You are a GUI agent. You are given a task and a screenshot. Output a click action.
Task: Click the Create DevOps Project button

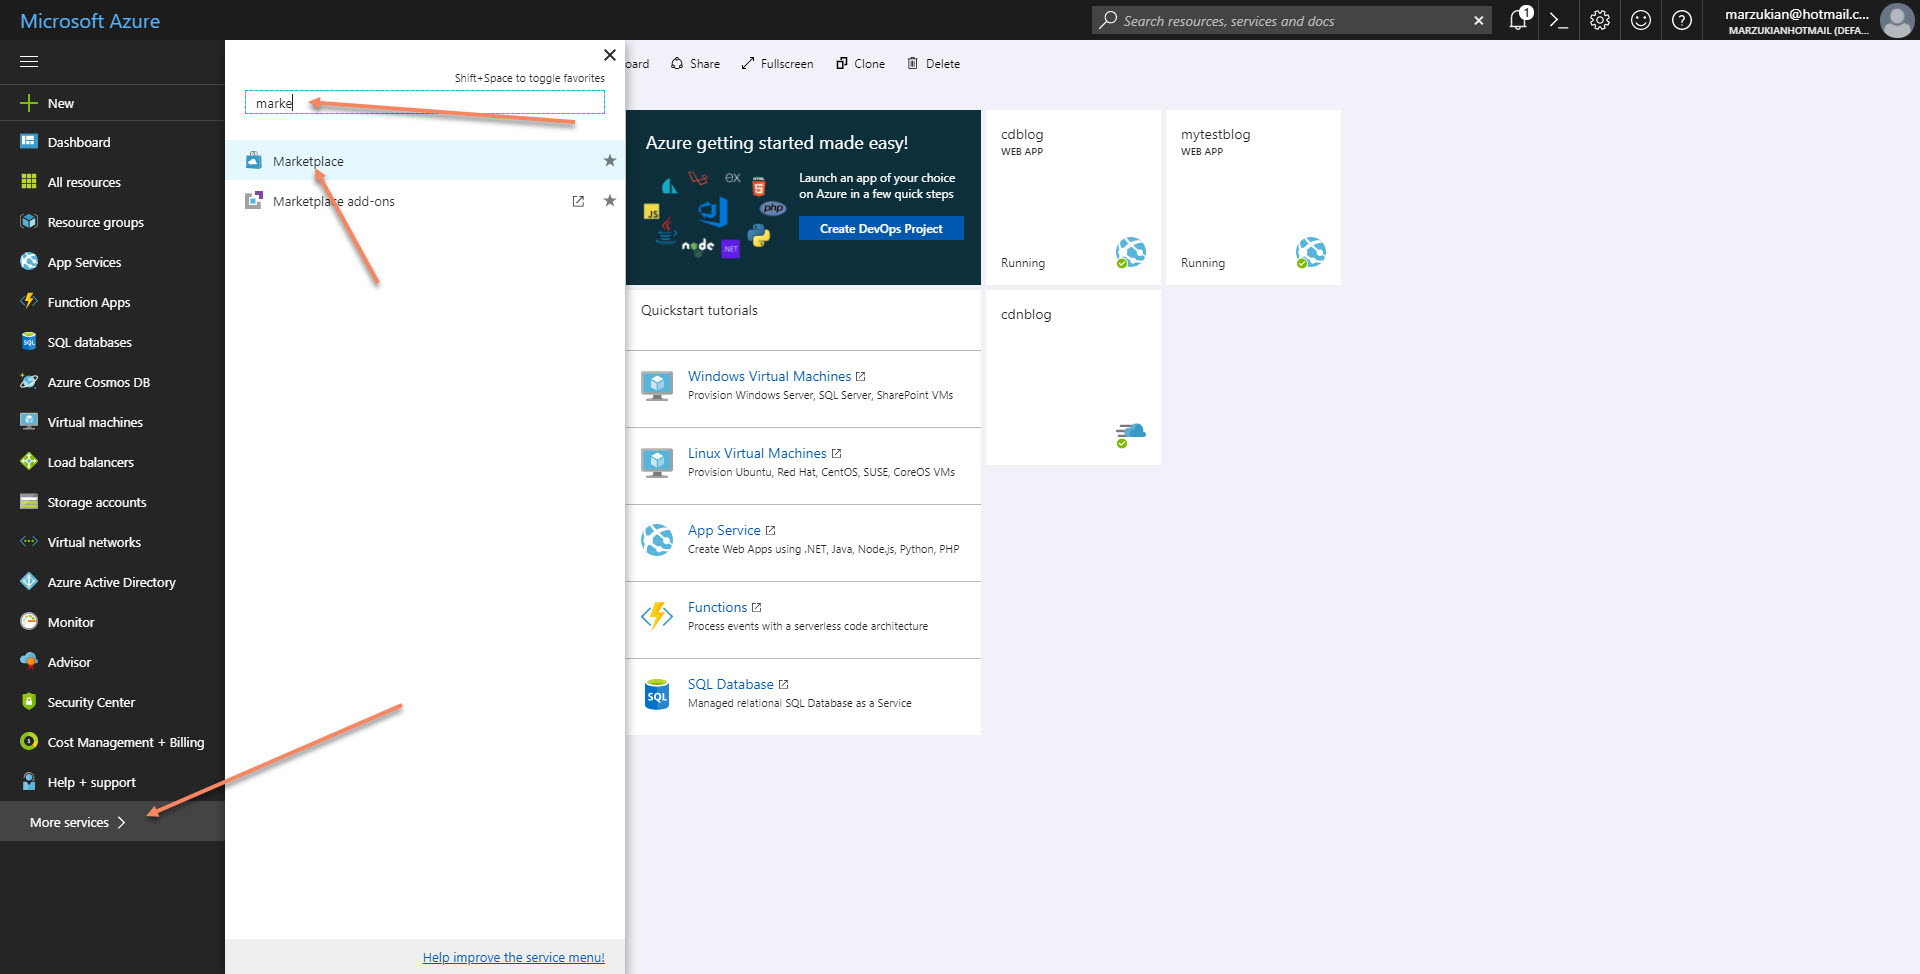[880, 228]
